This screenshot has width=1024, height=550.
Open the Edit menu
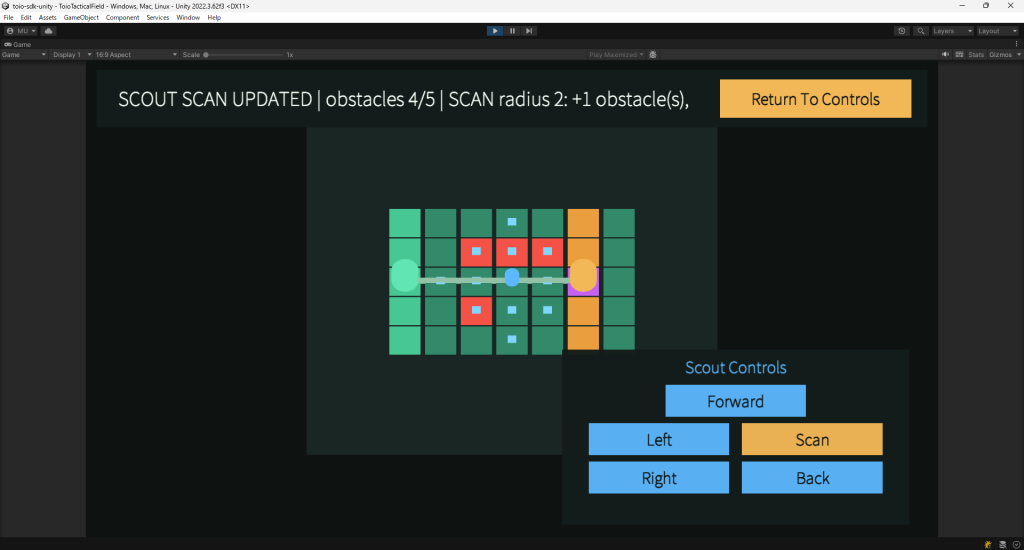(x=26, y=18)
